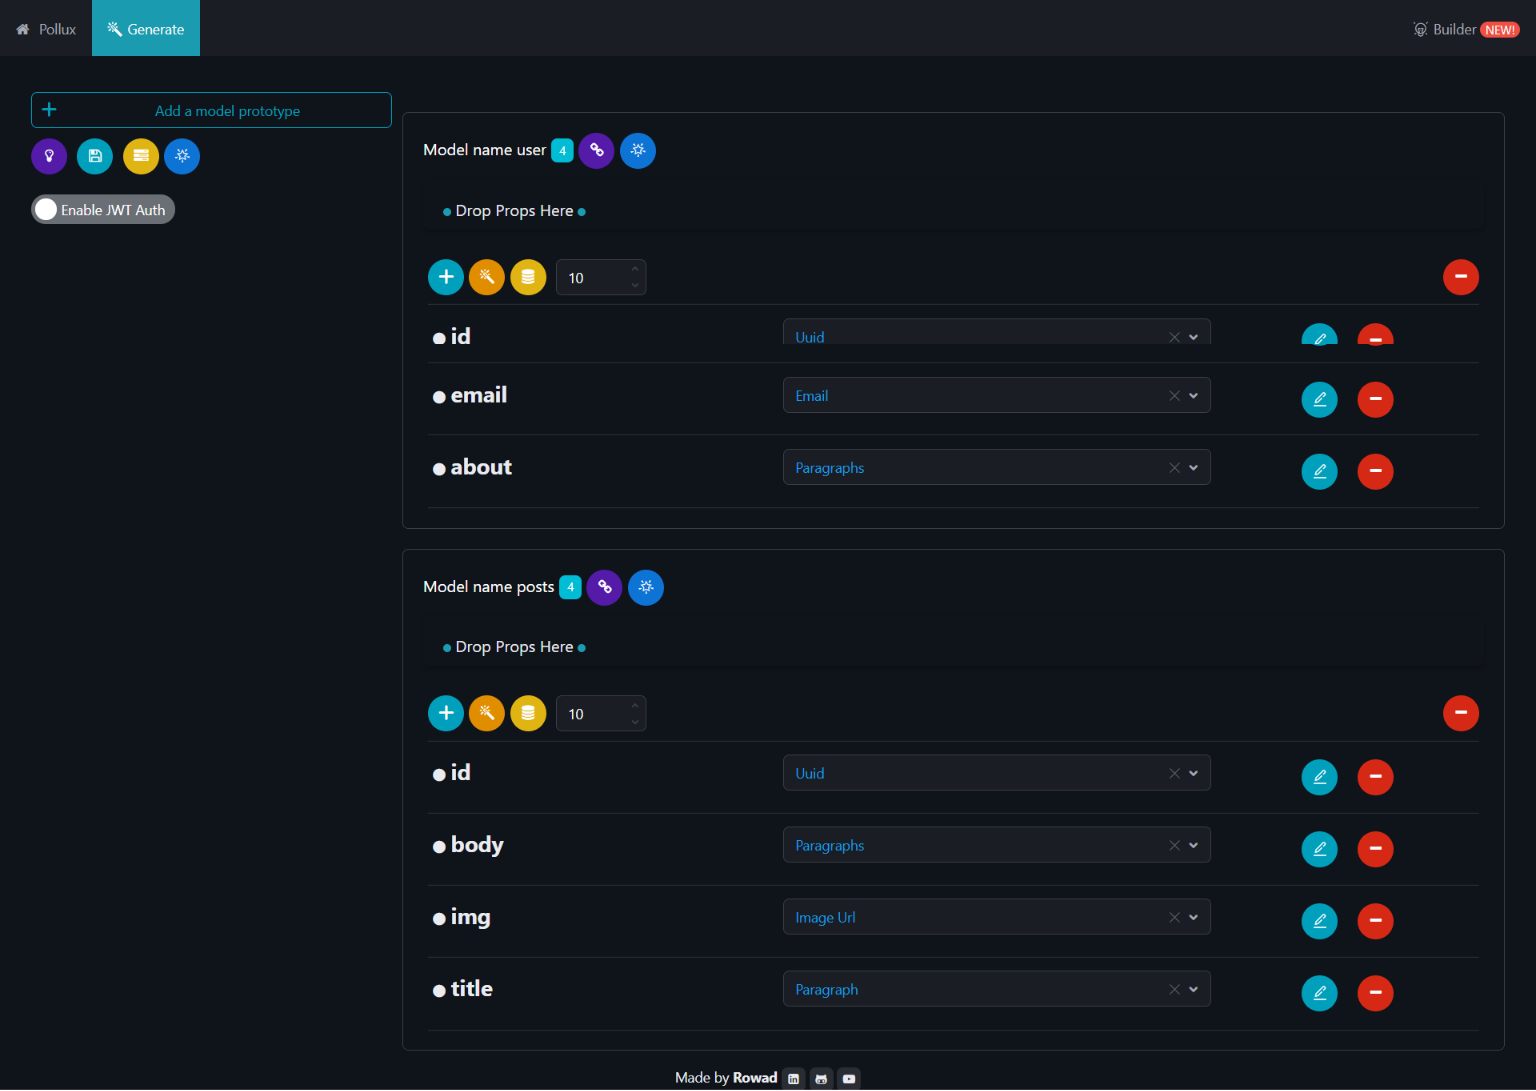Image resolution: width=1536 pixels, height=1091 pixels.
Task: Open the title Paragraph type dropdown
Action: click(996, 989)
